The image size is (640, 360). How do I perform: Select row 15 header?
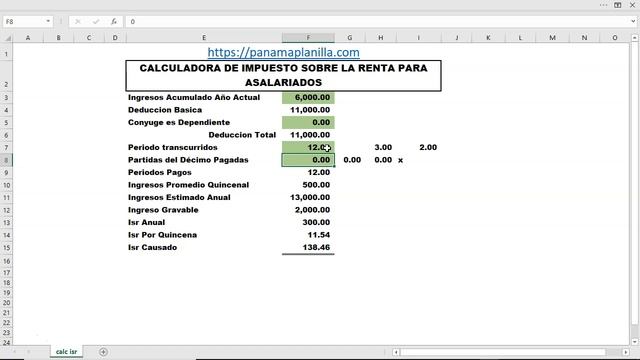tap(6, 248)
